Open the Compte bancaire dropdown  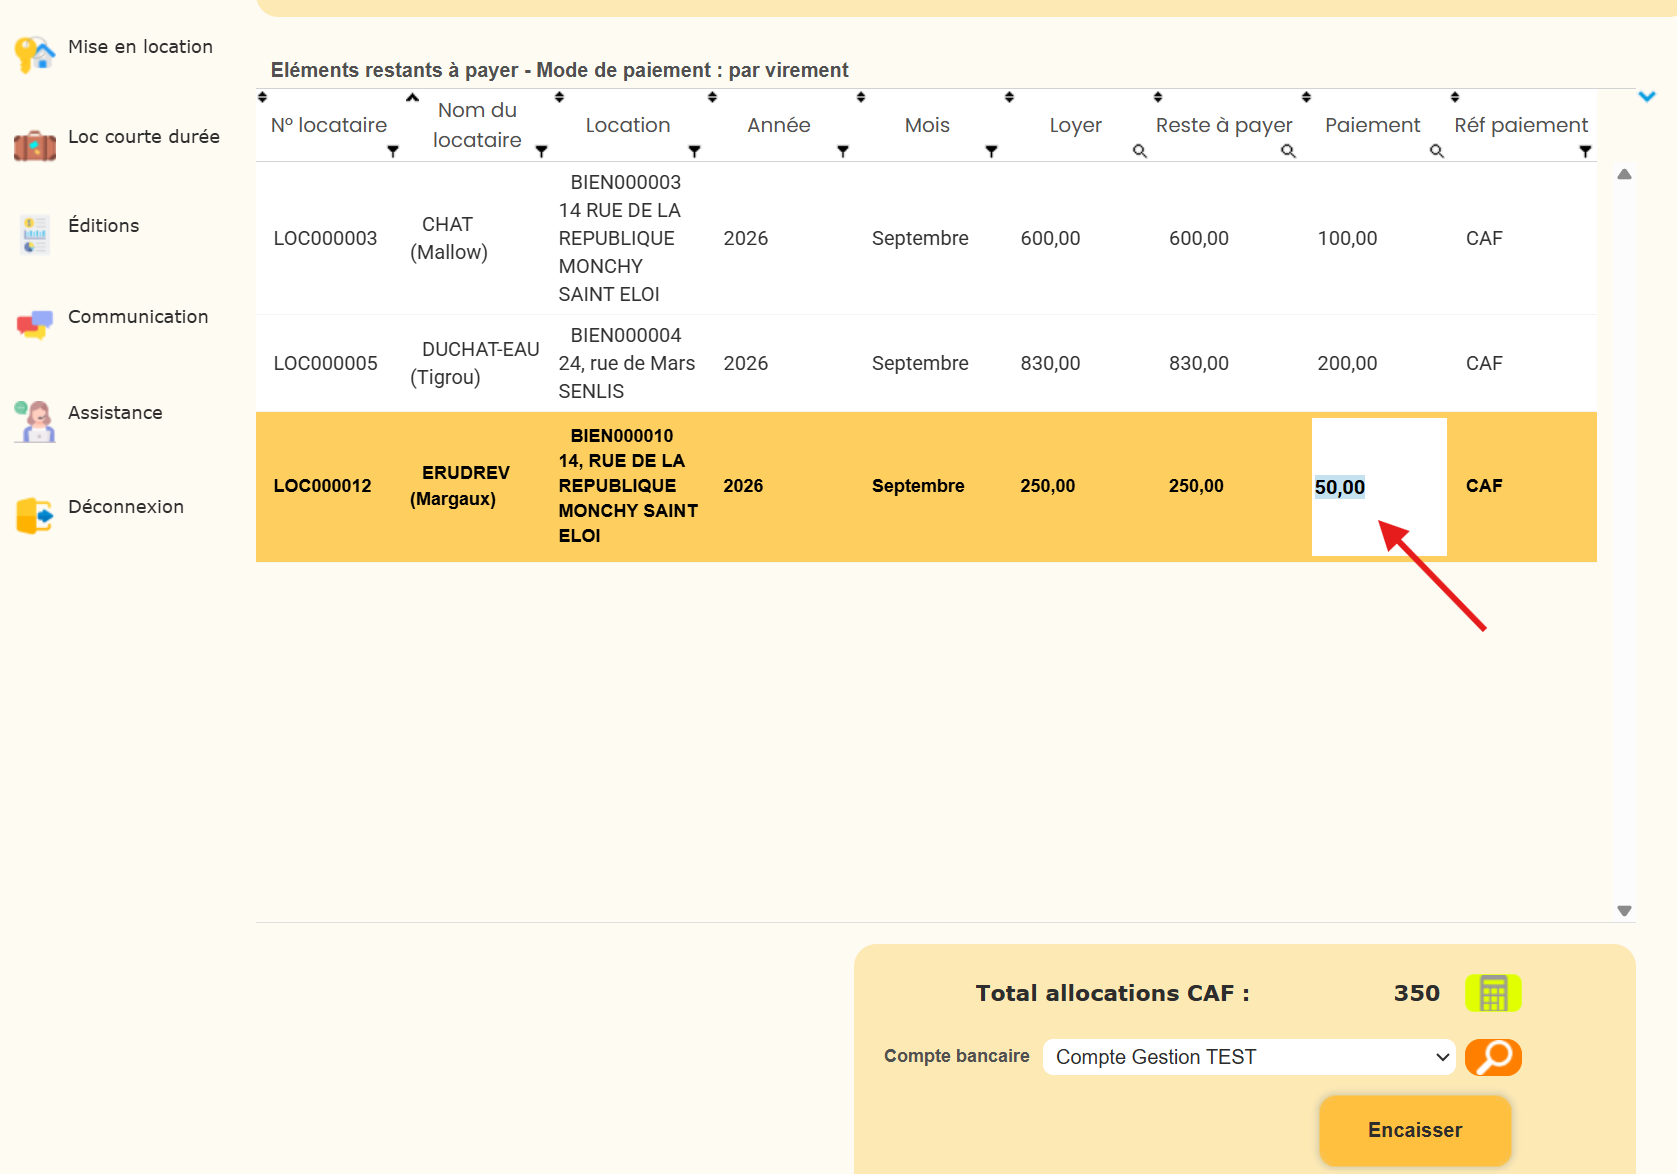coord(1249,1057)
